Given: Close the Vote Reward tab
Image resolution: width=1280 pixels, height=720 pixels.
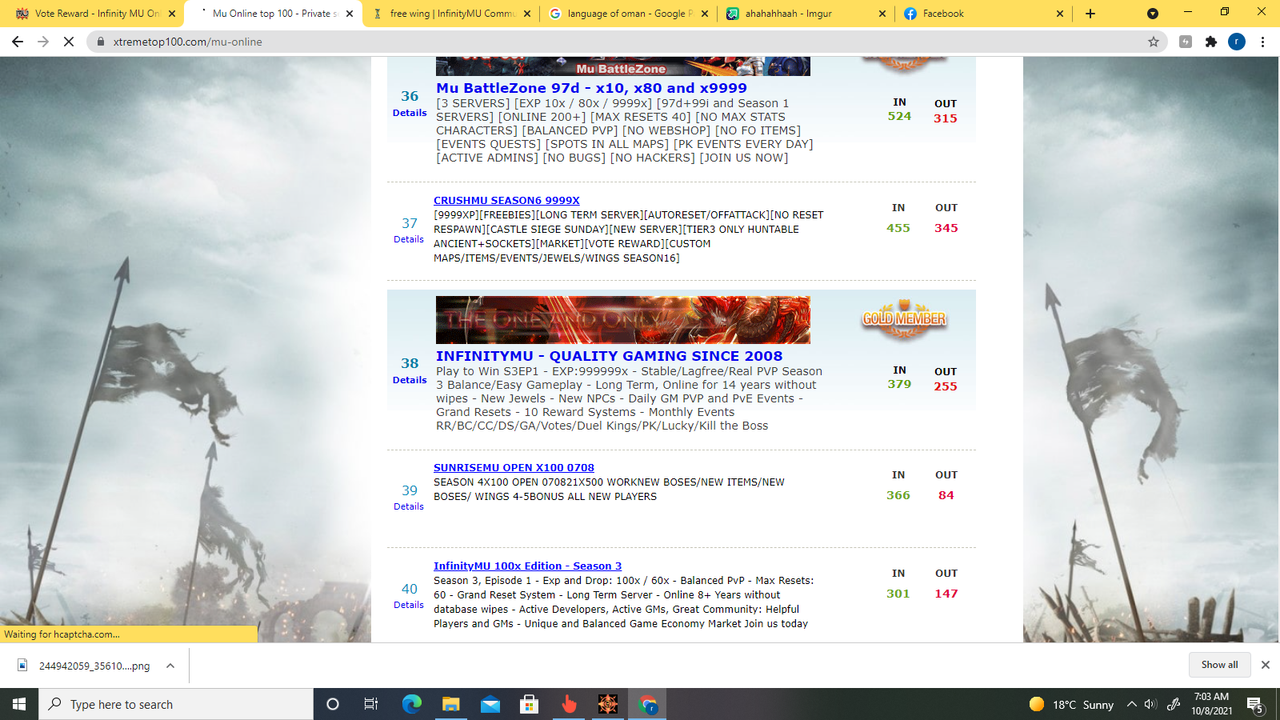Looking at the screenshot, I should point(171,14).
